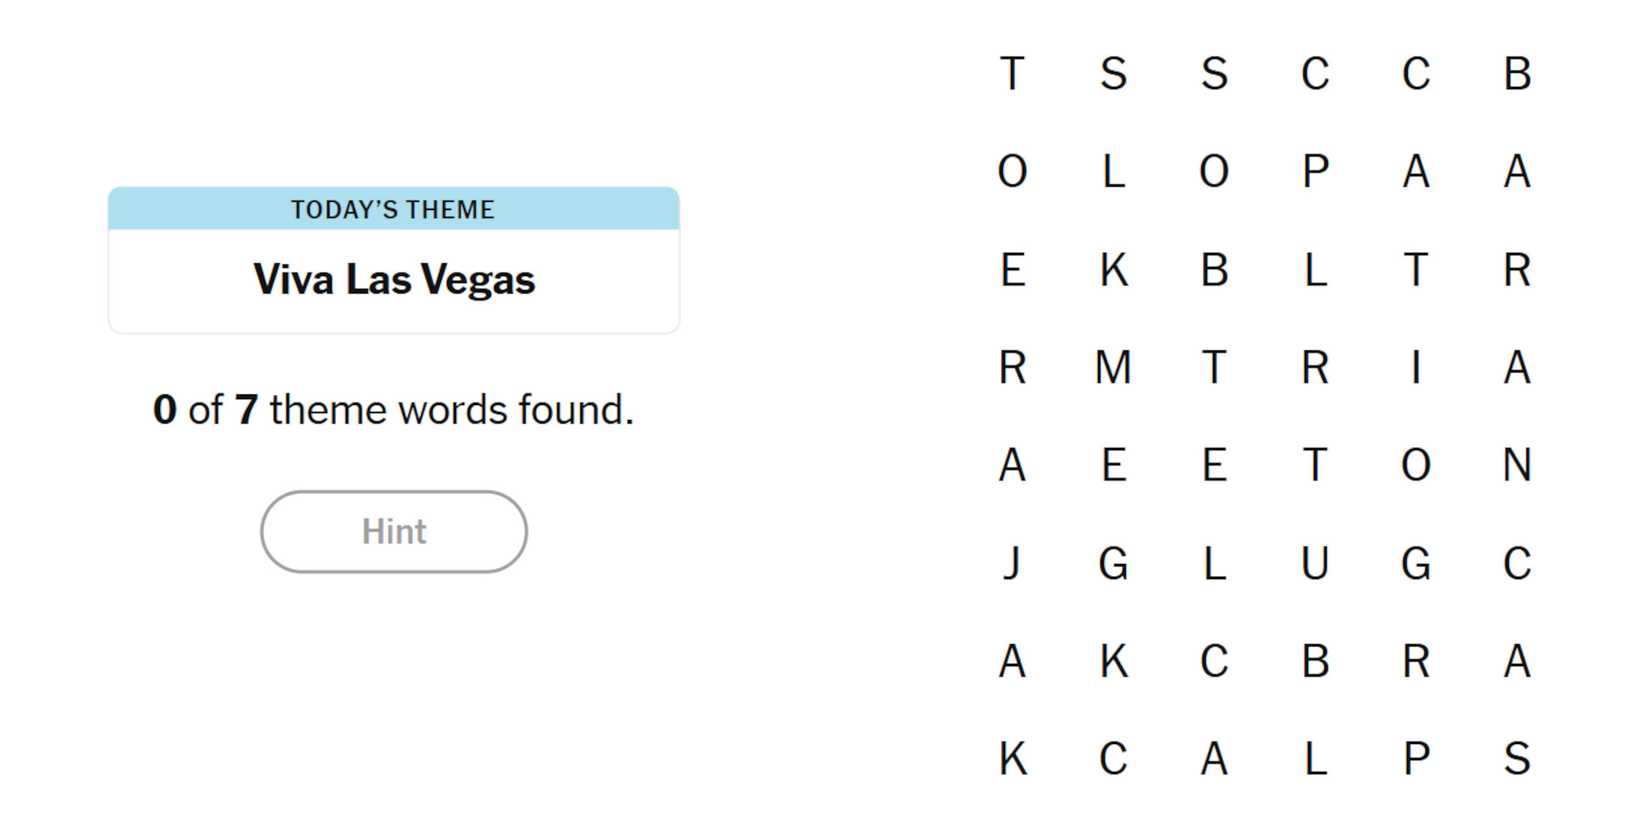Pick the G between J and L

click(x=1113, y=563)
